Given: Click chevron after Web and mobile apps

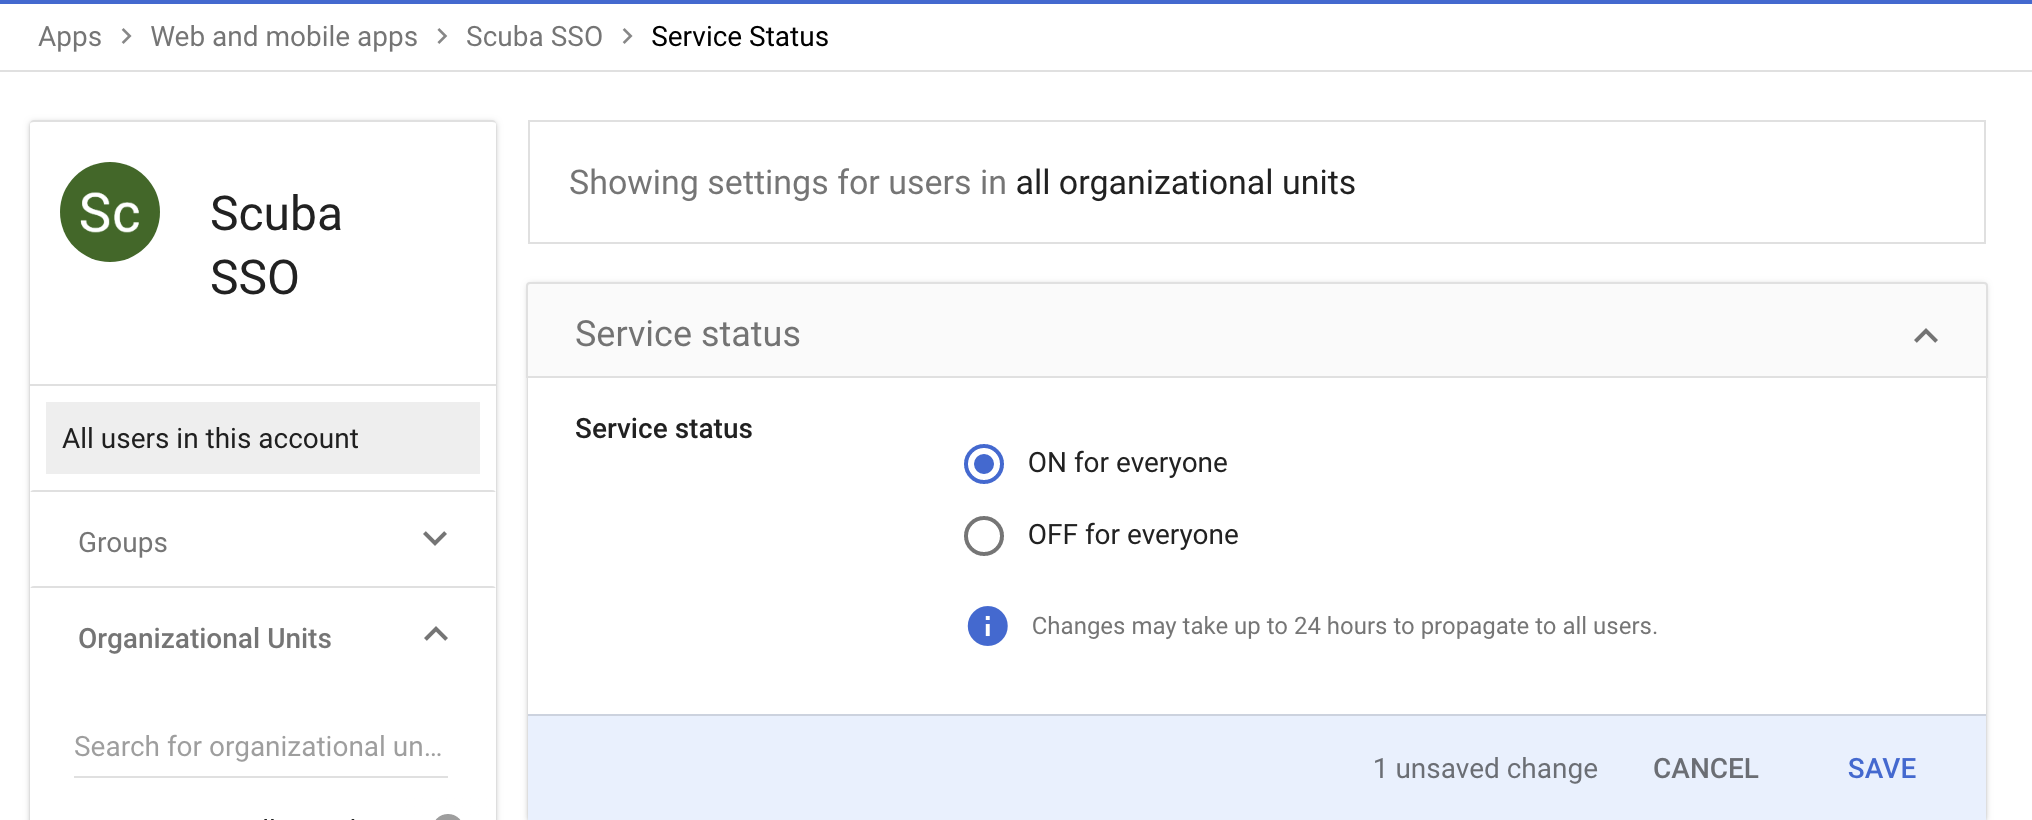Looking at the screenshot, I should pos(442,37).
